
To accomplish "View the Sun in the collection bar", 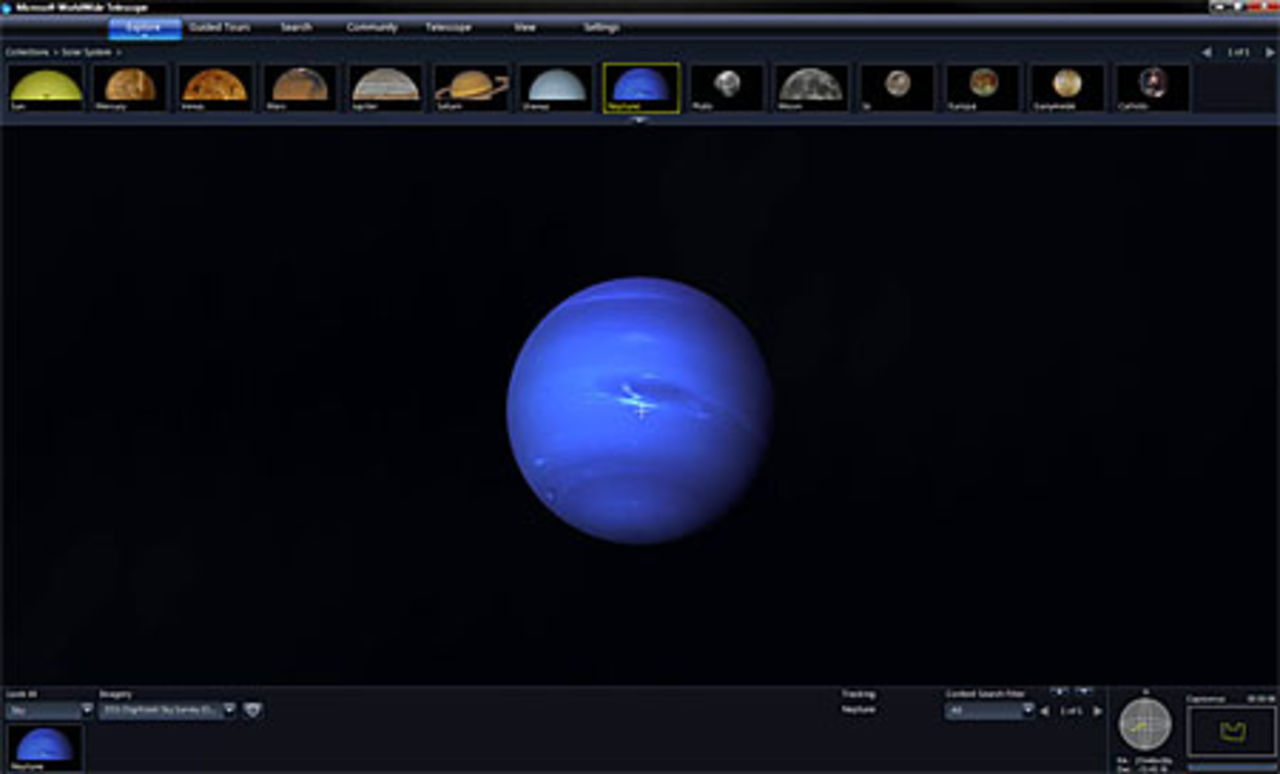I will coord(44,87).
